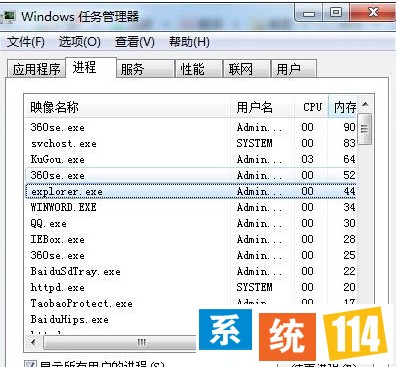
Task: Maximize the Task Manager window
Action: coord(336,13)
